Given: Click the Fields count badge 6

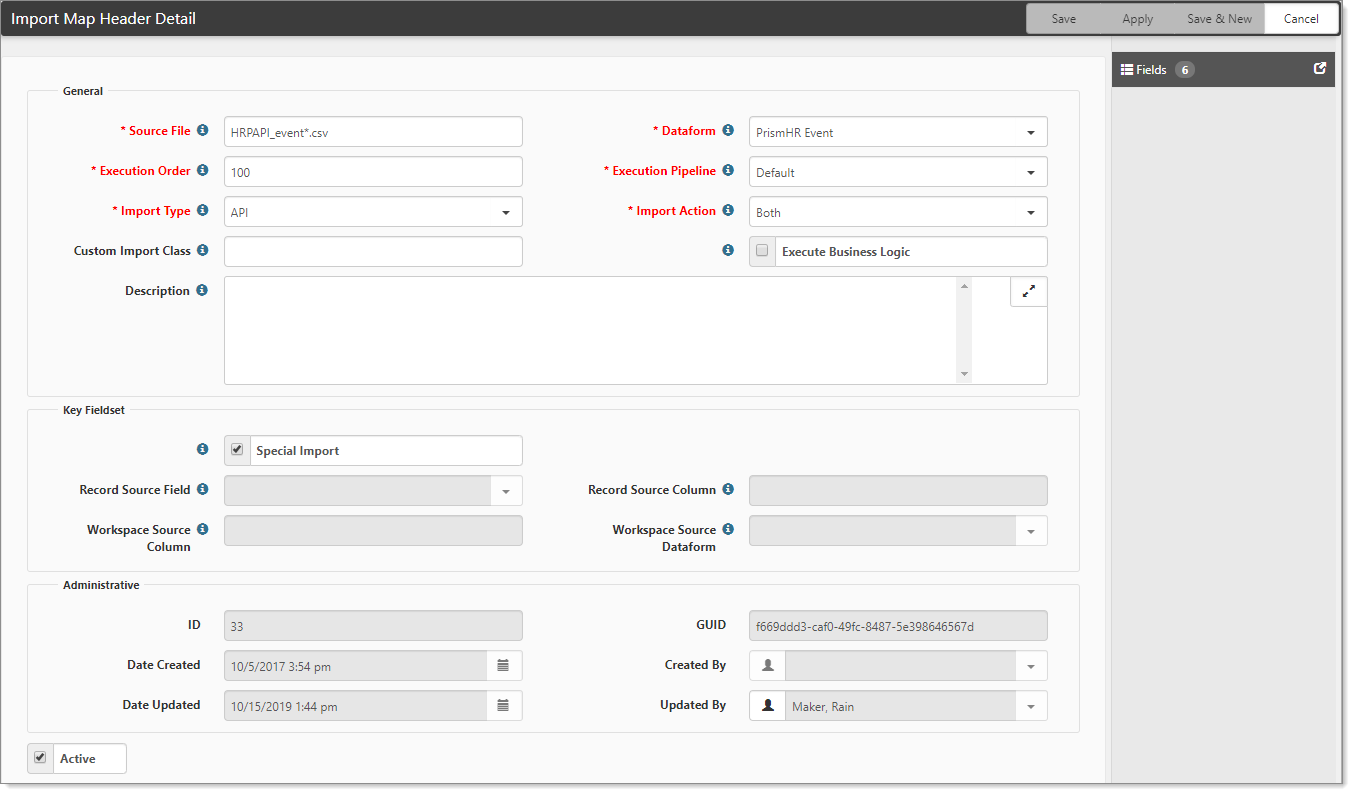Looking at the screenshot, I should (x=1185, y=70).
